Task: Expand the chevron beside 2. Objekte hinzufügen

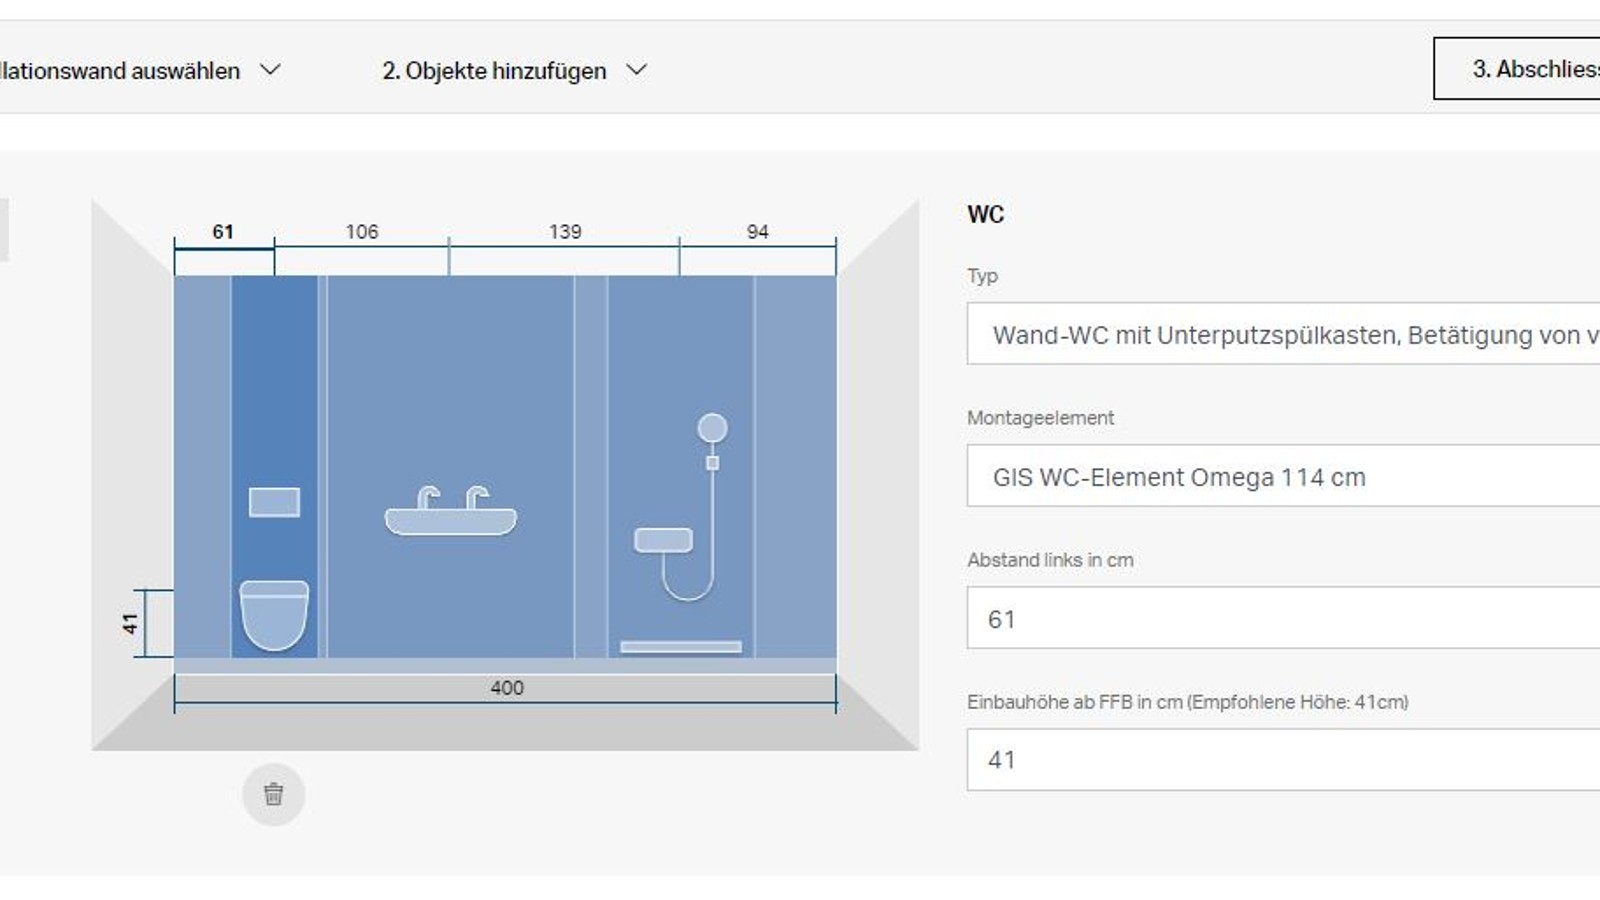Action: pyautogui.click(x=635, y=70)
